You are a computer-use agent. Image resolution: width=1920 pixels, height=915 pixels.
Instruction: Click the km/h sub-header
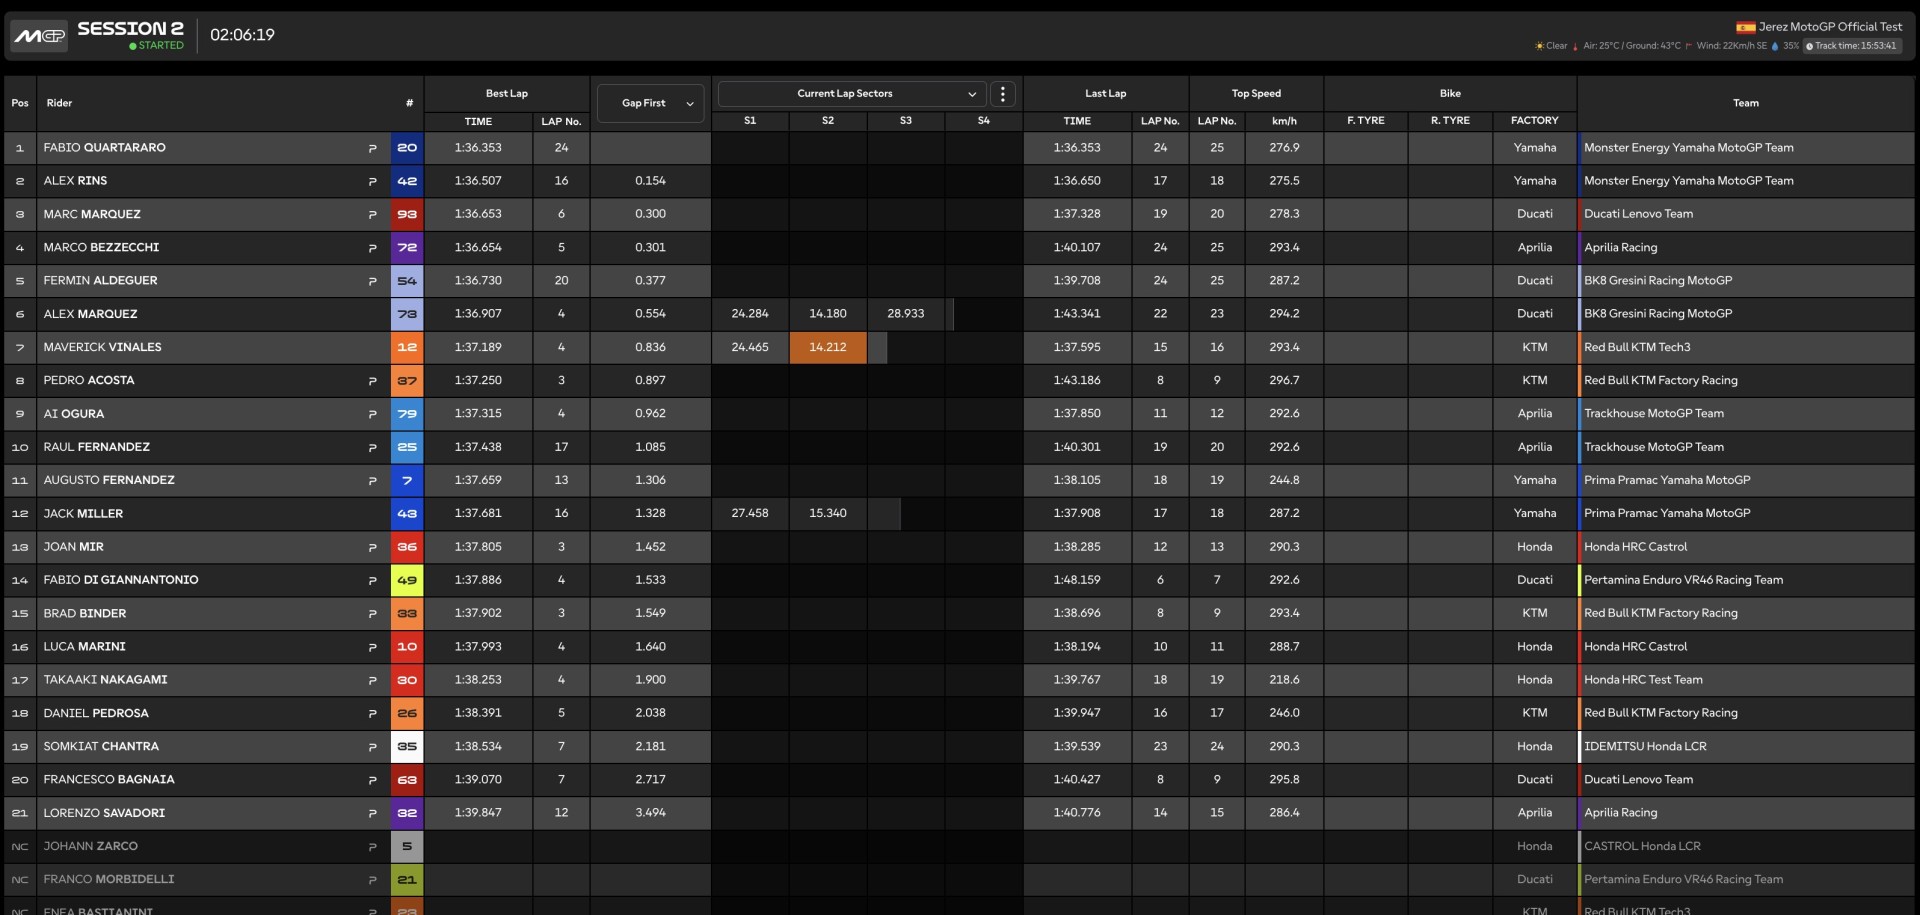coord(1284,121)
